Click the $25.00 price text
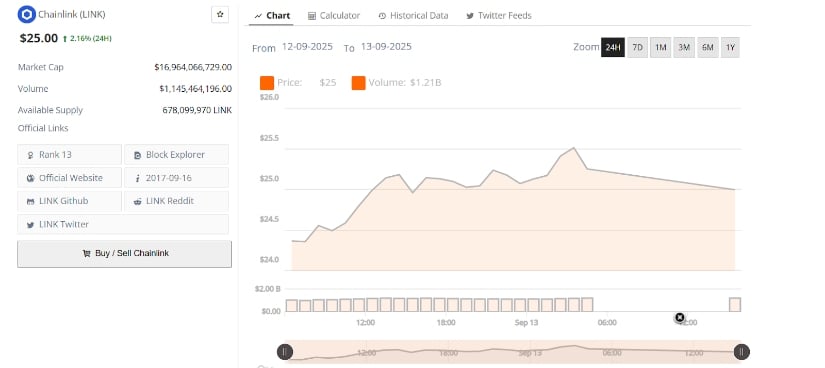The height and width of the screenshot is (368, 825). [x=38, y=38]
